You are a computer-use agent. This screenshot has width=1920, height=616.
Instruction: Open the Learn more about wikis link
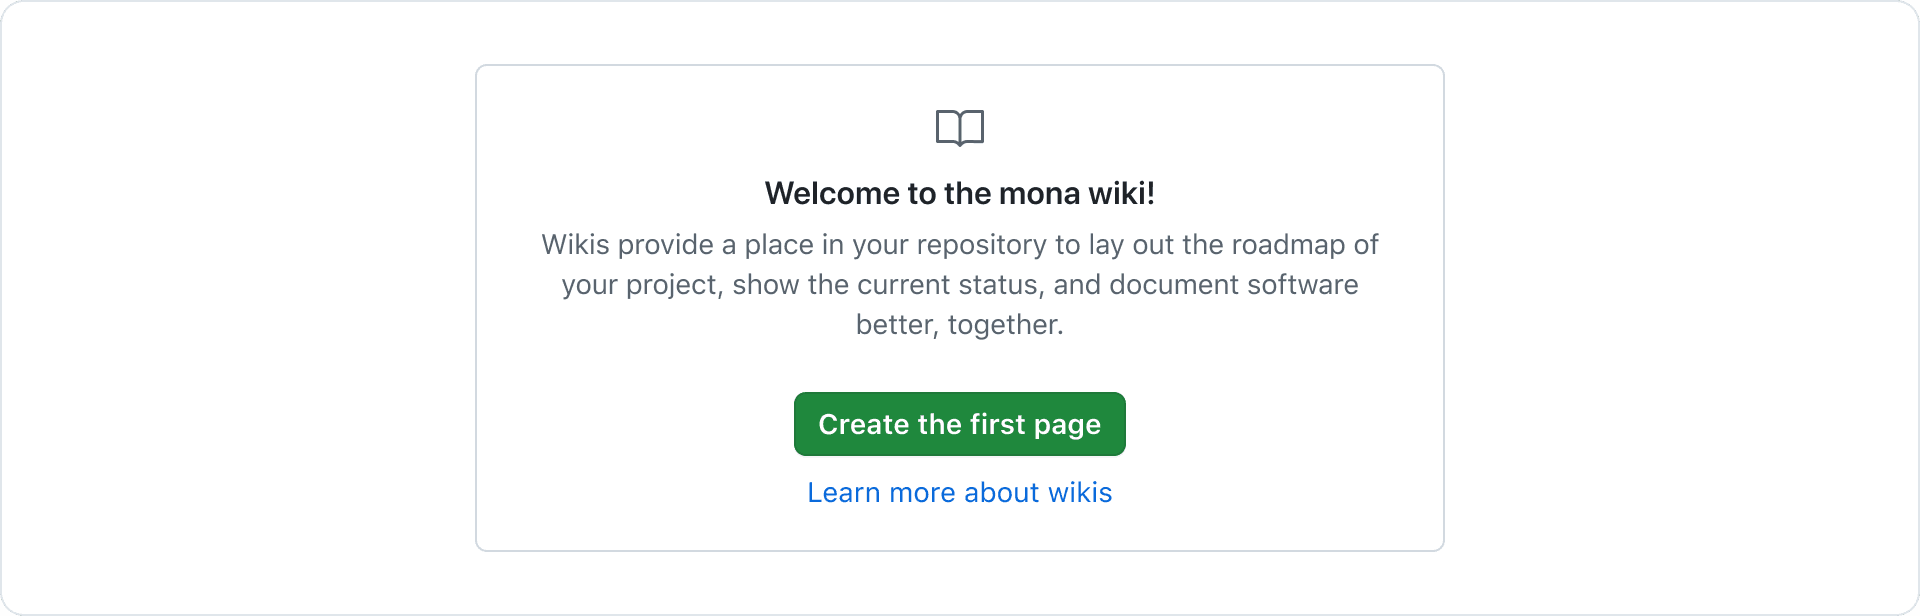click(x=960, y=493)
